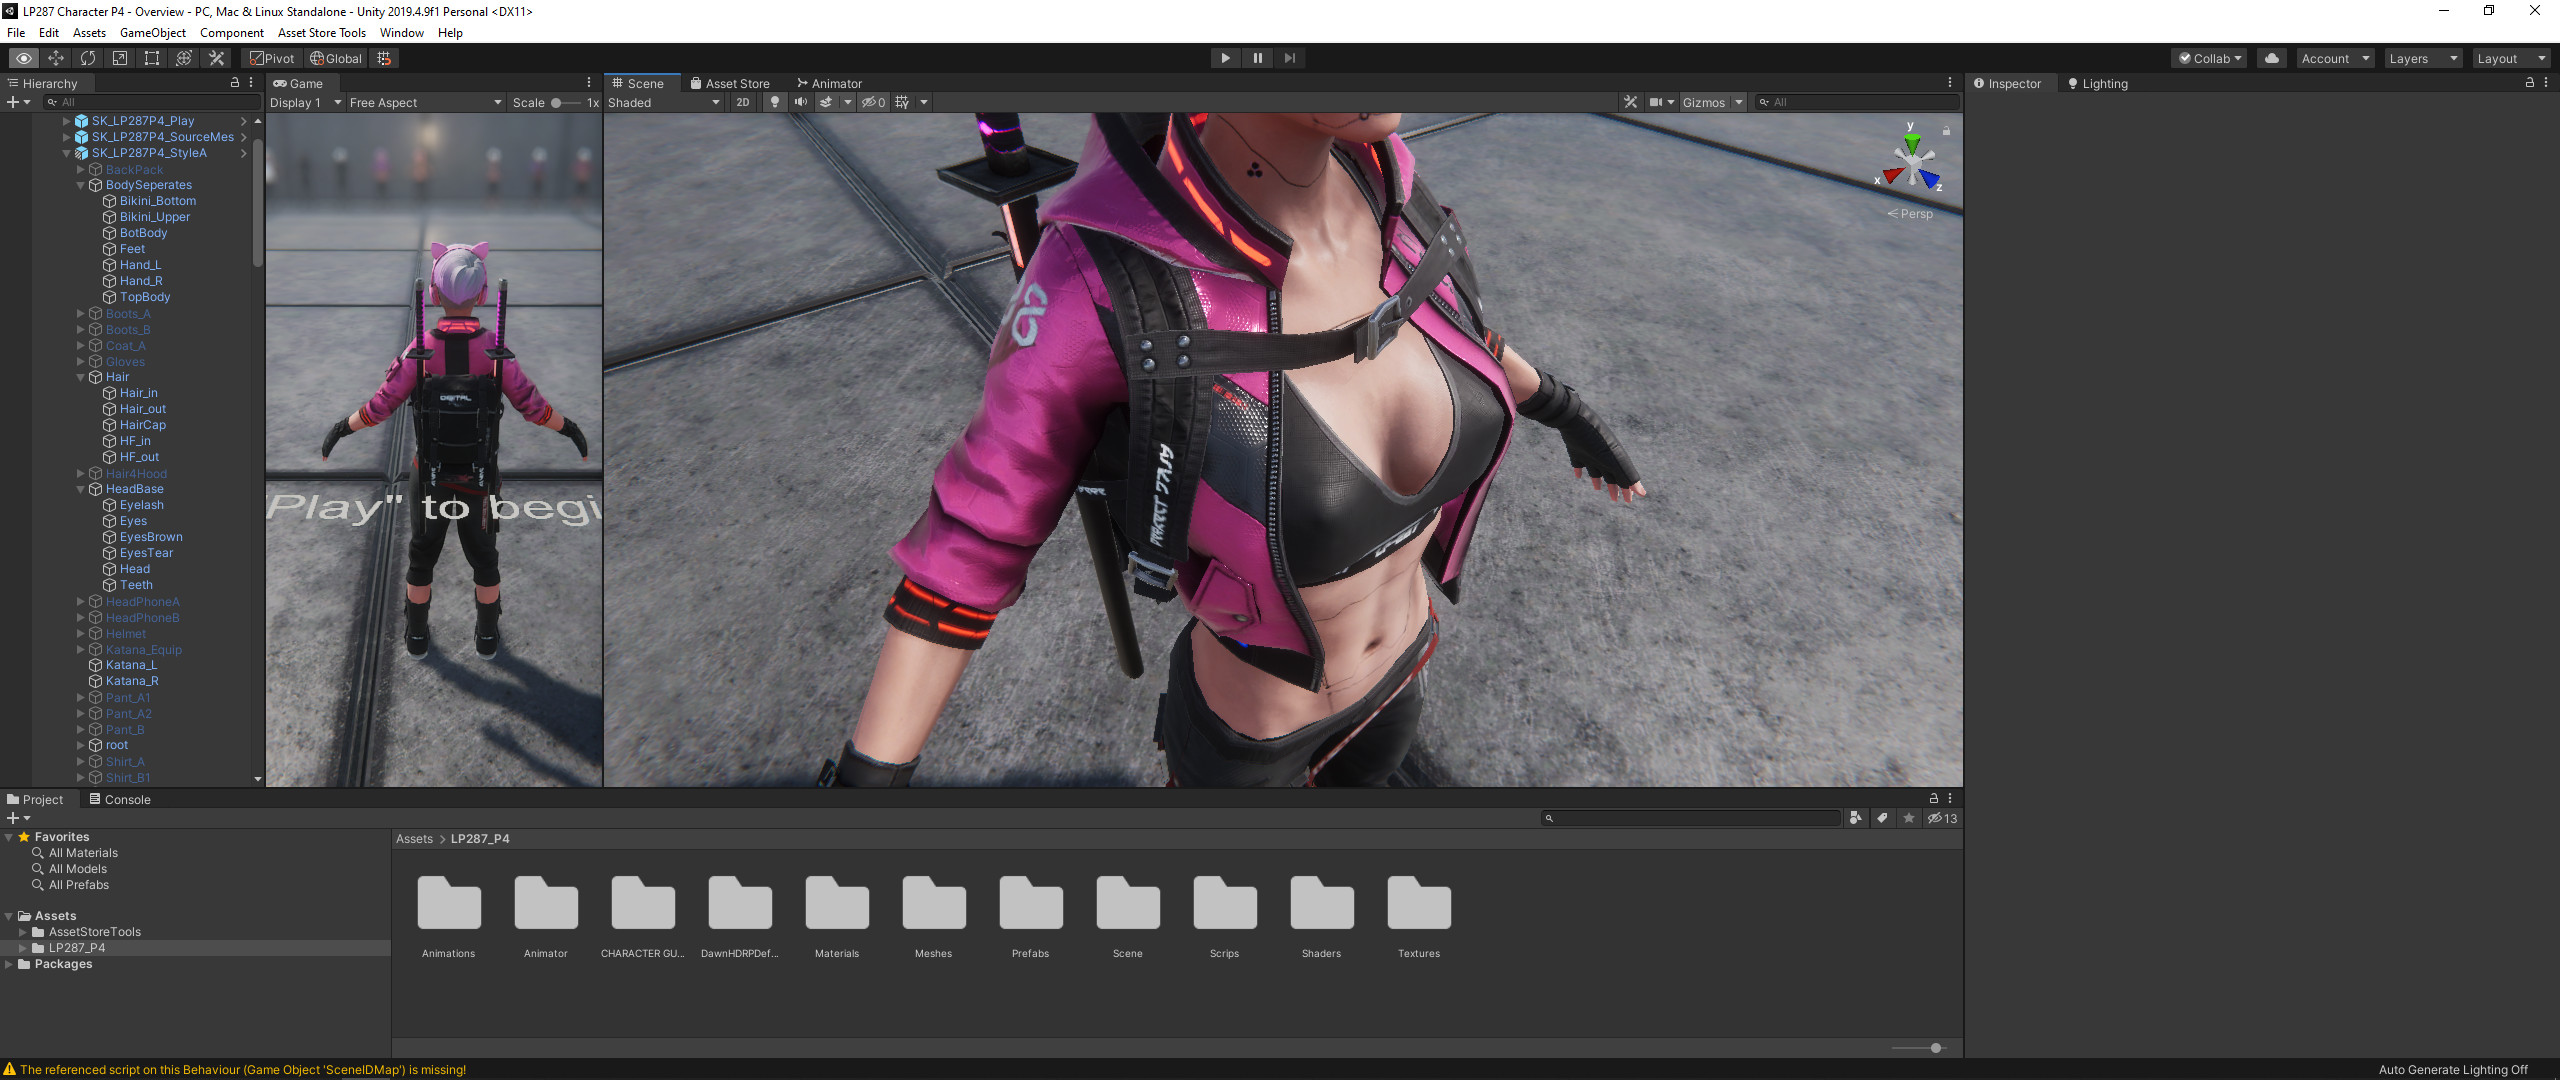Toggle the Inspector panel lock
The image size is (2560, 1080).
point(2530,83)
